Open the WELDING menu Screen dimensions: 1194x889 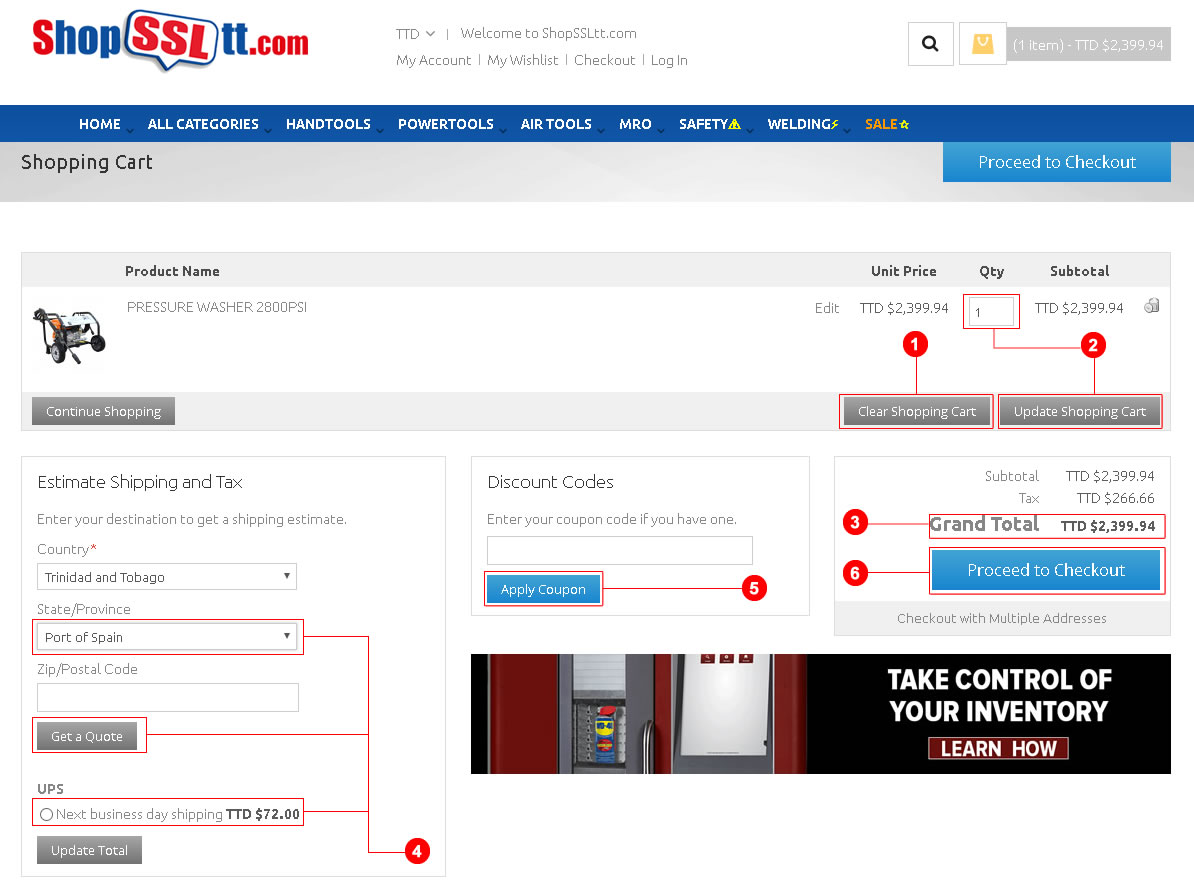tap(802, 124)
